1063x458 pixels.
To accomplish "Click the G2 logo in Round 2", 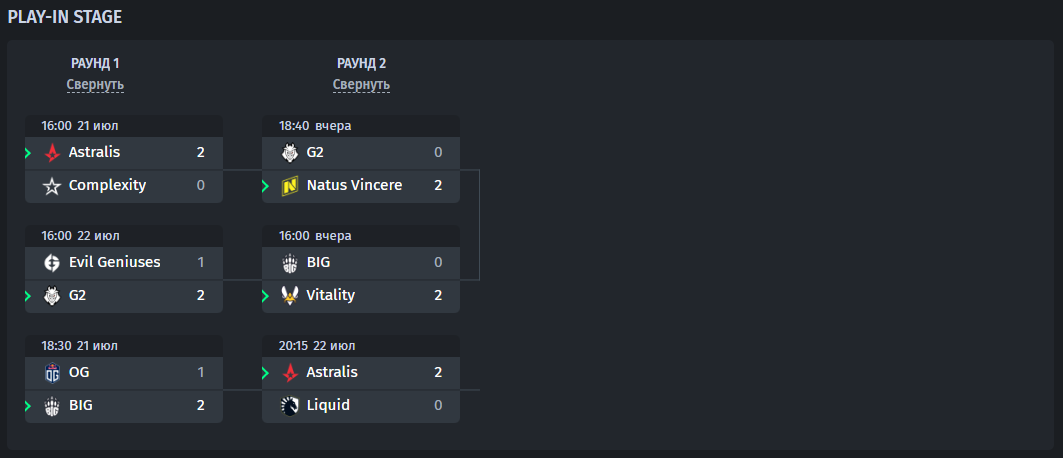I will pyautogui.click(x=290, y=152).
